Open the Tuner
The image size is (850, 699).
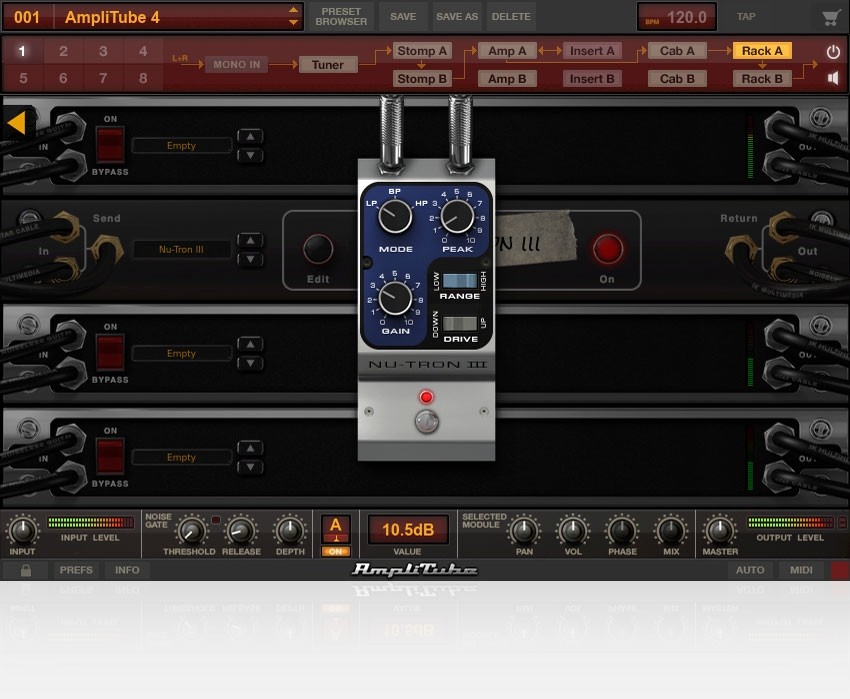327,65
